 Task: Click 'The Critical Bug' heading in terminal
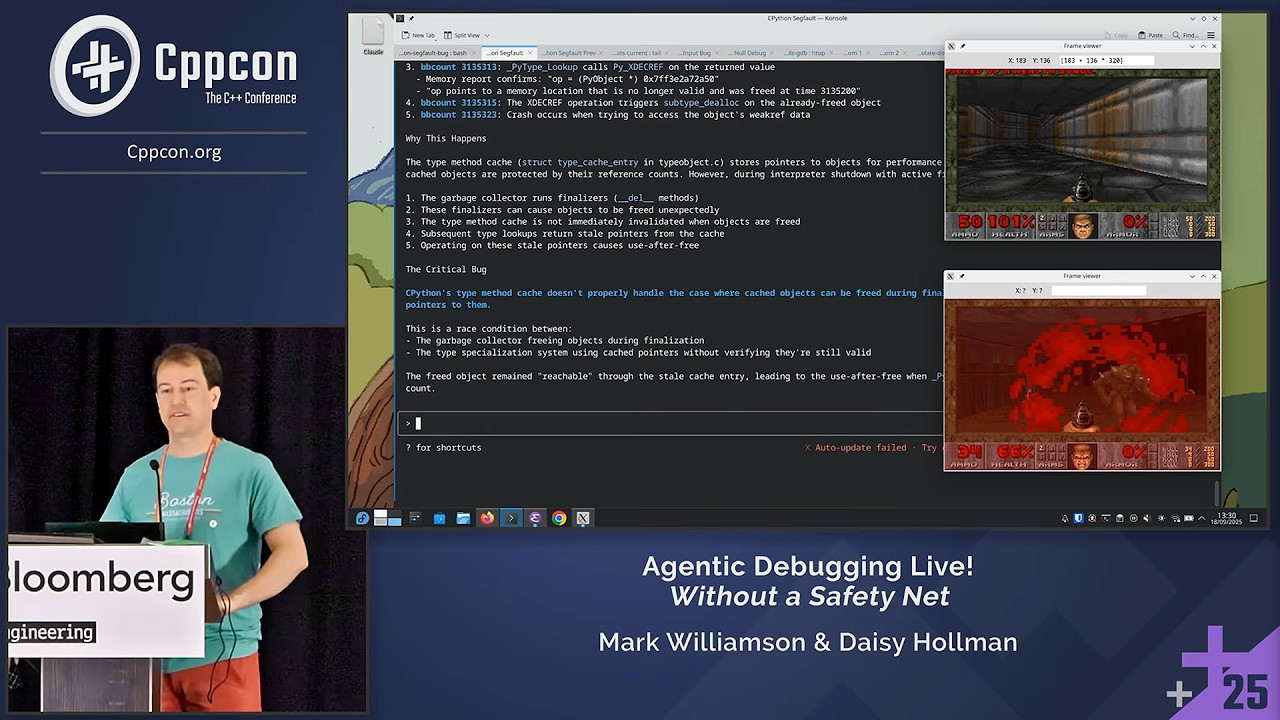pos(446,270)
